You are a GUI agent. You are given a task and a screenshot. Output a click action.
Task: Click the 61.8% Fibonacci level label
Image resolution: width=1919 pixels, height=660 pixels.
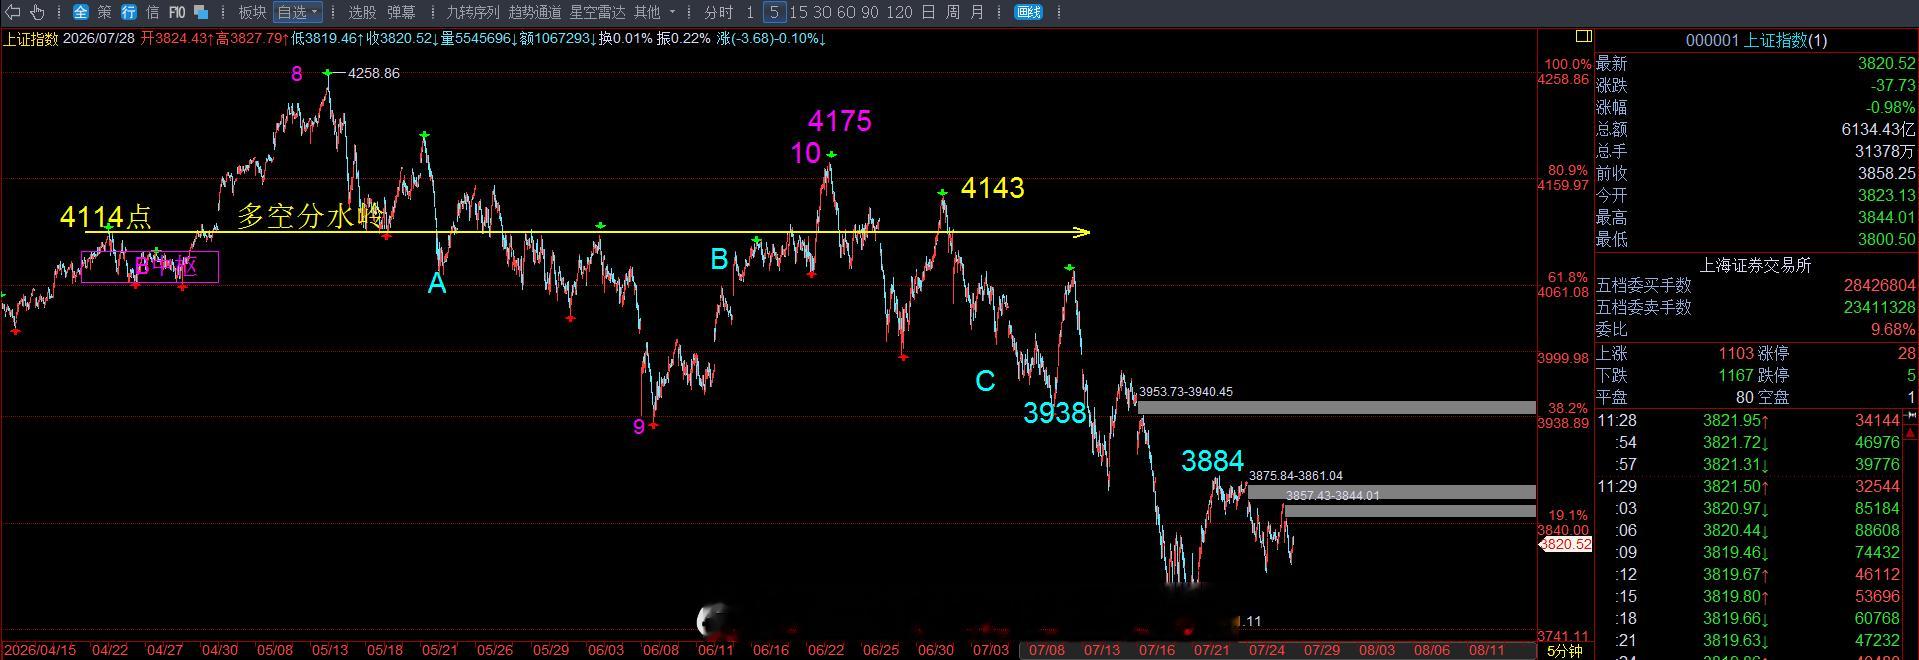click(x=1567, y=277)
